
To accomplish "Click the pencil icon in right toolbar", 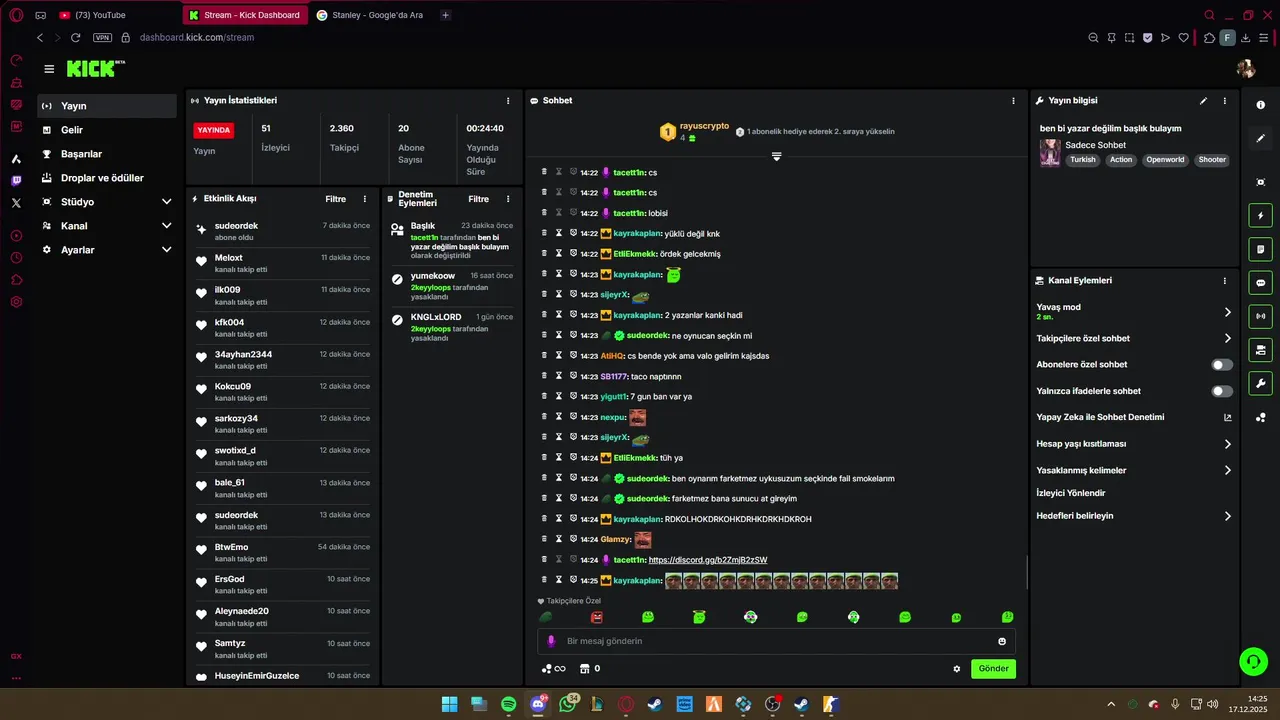I will pyautogui.click(x=1260, y=138).
